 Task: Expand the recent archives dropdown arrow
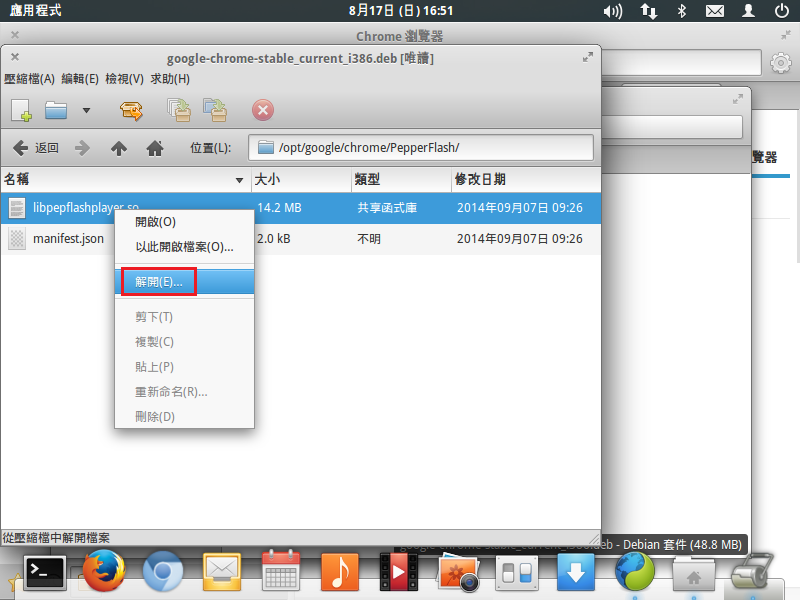coord(86,110)
